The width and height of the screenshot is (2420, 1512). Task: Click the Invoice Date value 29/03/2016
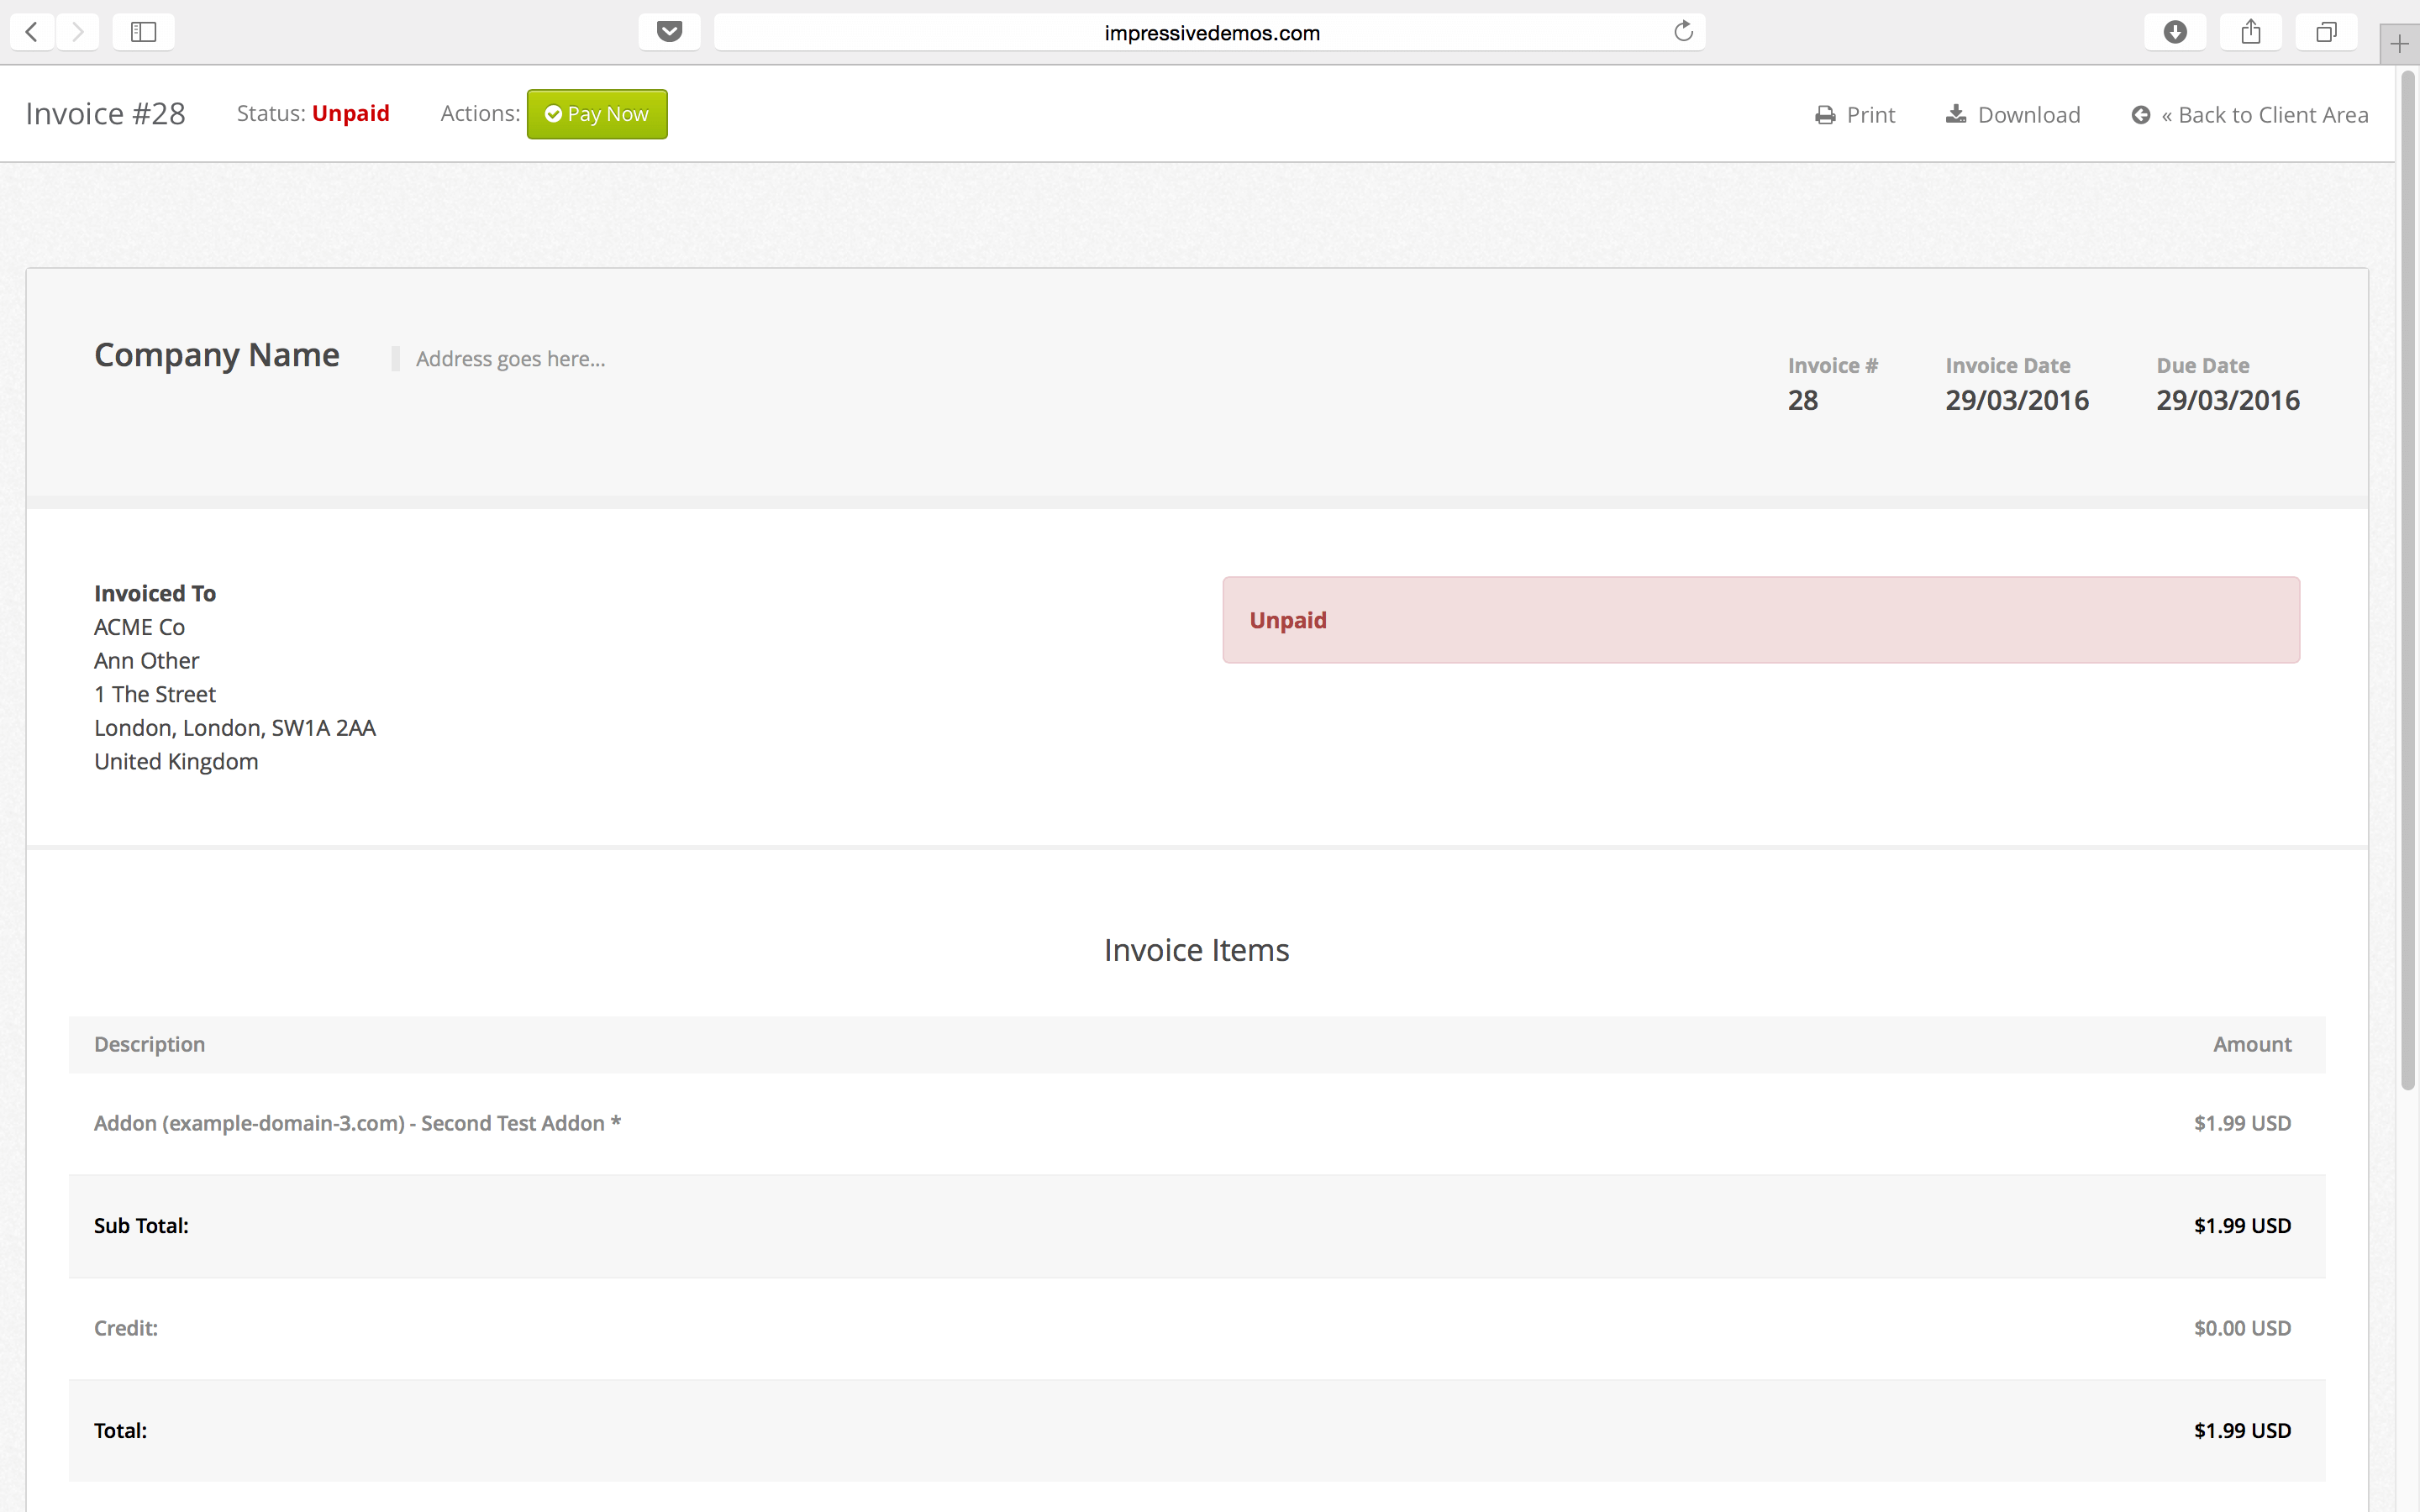point(2016,400)
